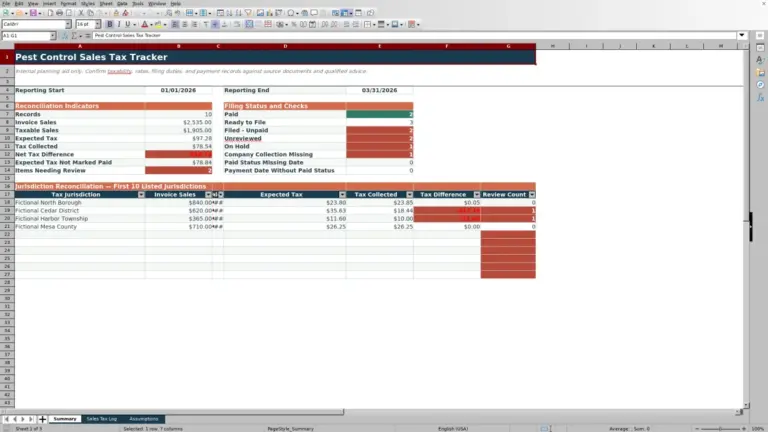This screenshot has width=768, height=432.
Task: Click the Copy icon in toolbar
Action: point(90,13)
